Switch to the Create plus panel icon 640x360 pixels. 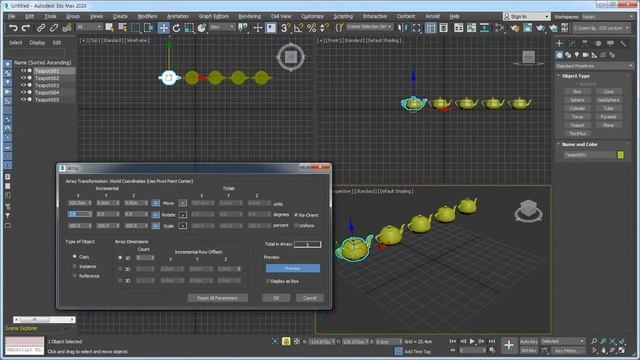click(x=559, y=43)
